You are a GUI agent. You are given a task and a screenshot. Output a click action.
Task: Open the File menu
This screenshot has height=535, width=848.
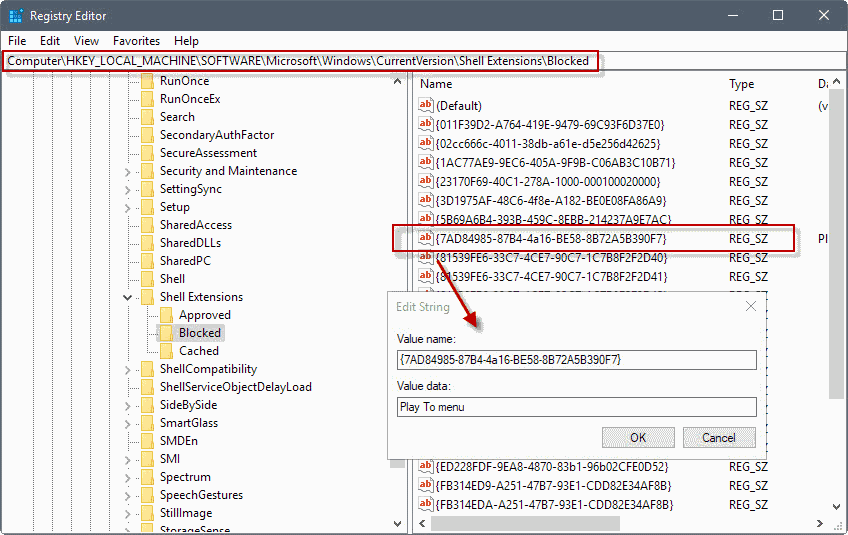[17, 41]
